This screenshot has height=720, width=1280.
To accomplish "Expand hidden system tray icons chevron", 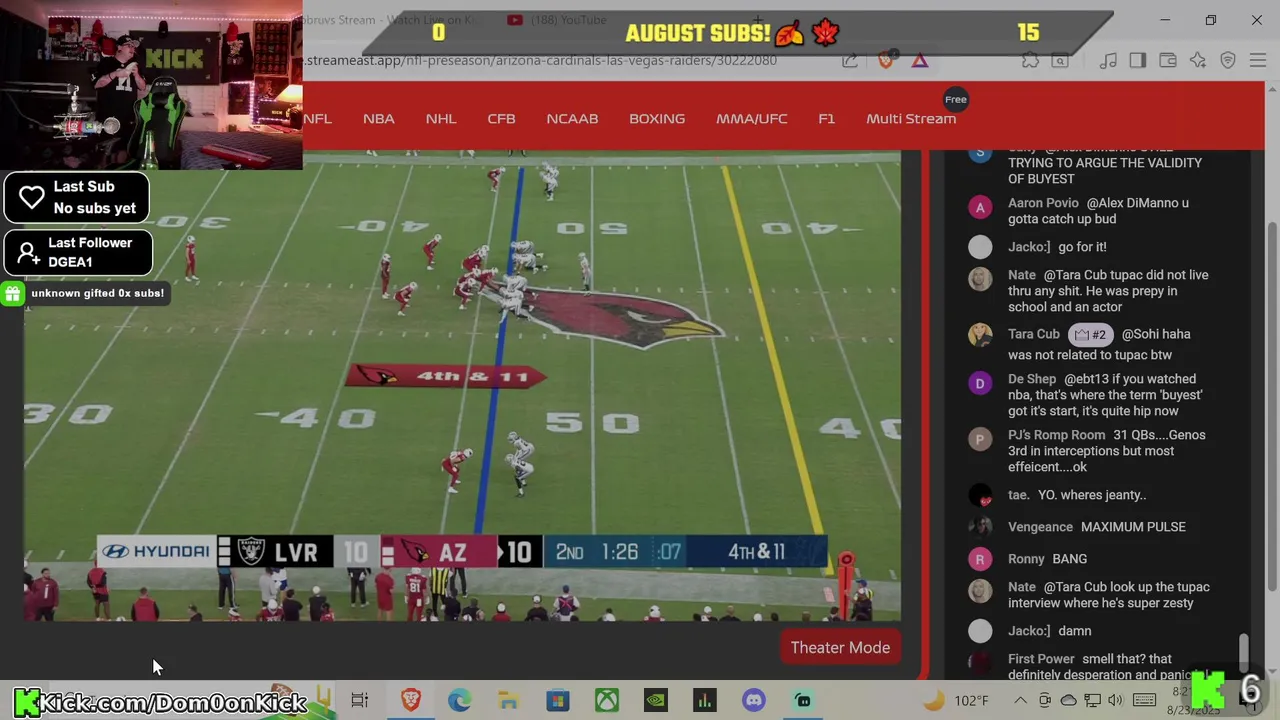I will 1019,700.
